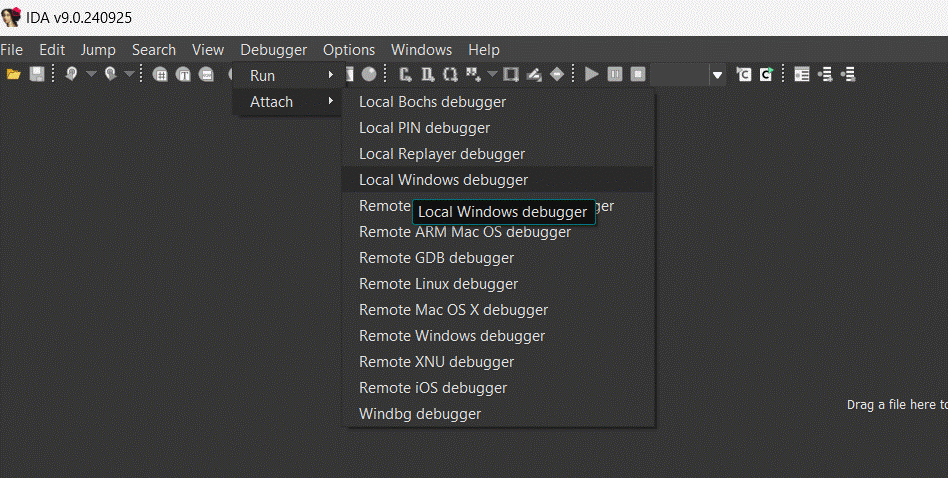Open the forward-history dropdown arrow

pos(129,74)
